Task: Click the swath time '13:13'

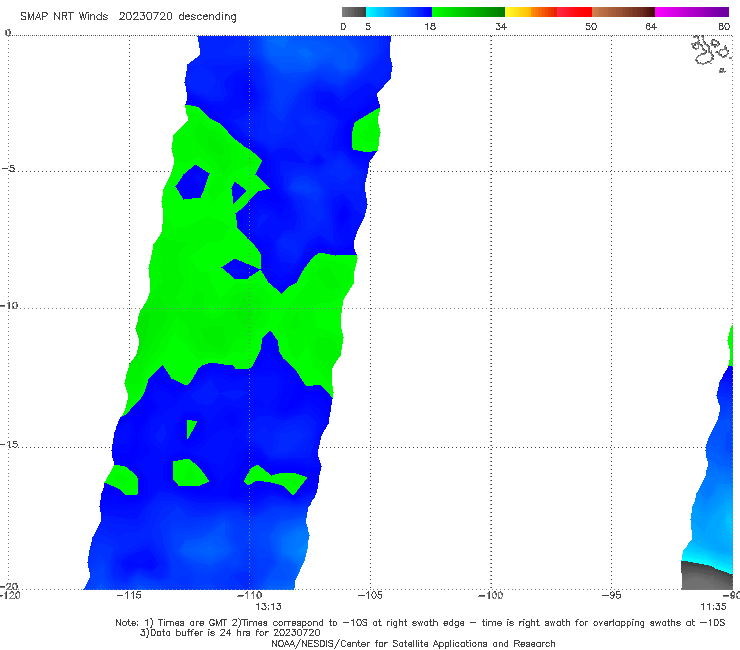Action: click(x=269, y=607)
